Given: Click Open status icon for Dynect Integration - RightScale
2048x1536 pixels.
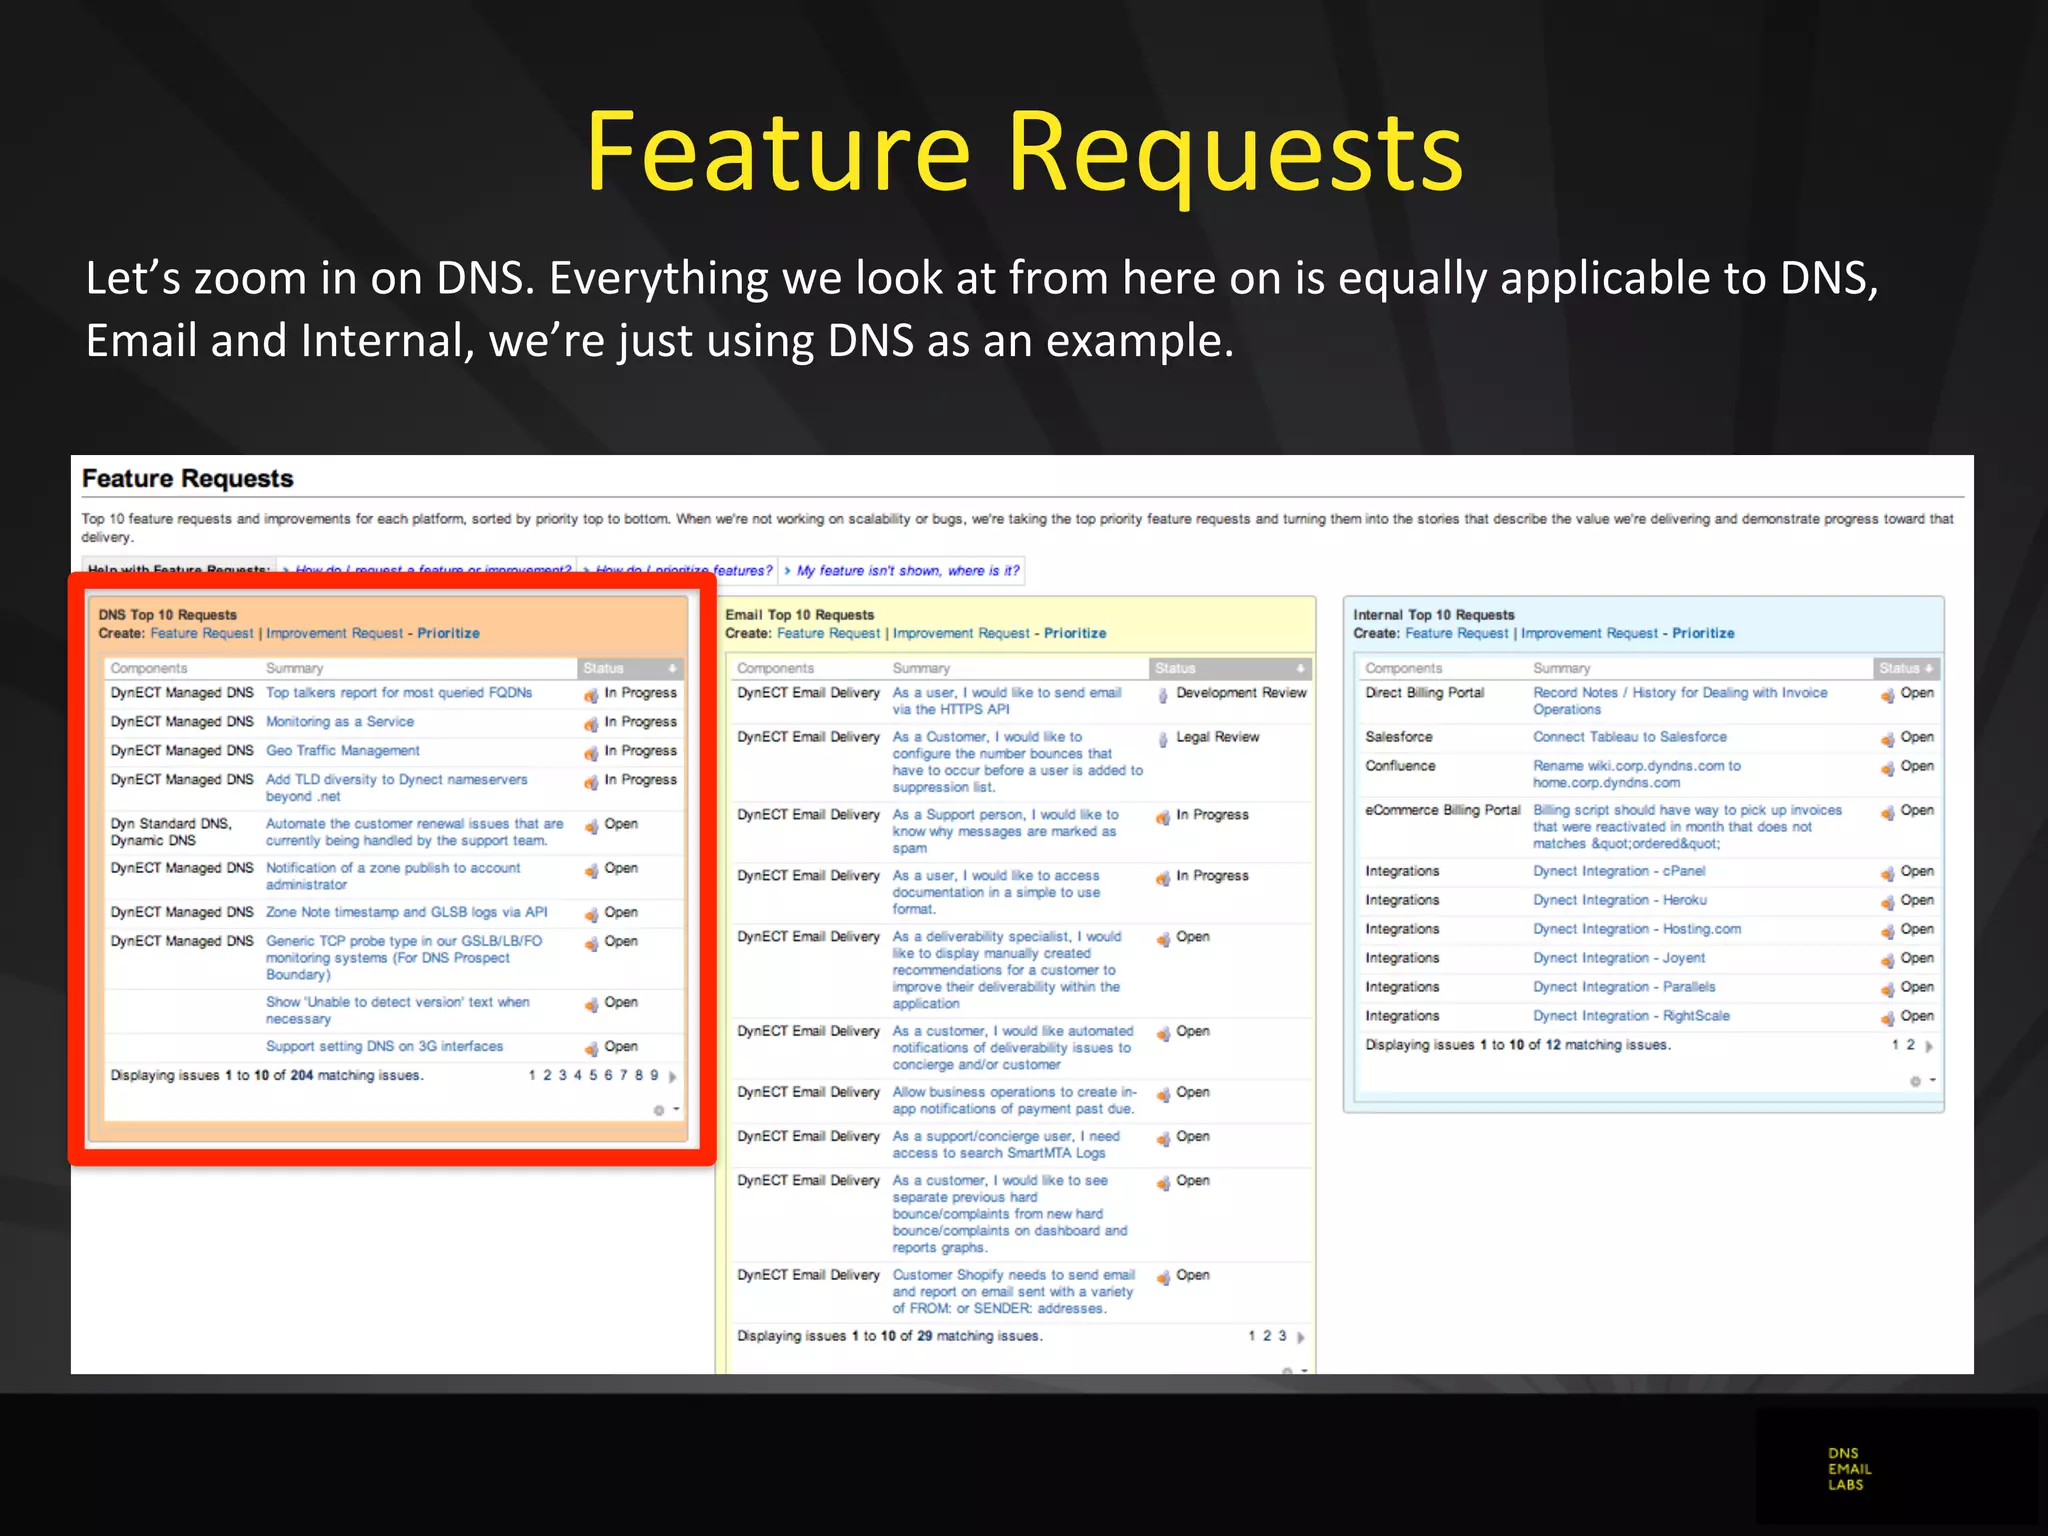Looking at the screenshot, I should tap(1887, 1019).
